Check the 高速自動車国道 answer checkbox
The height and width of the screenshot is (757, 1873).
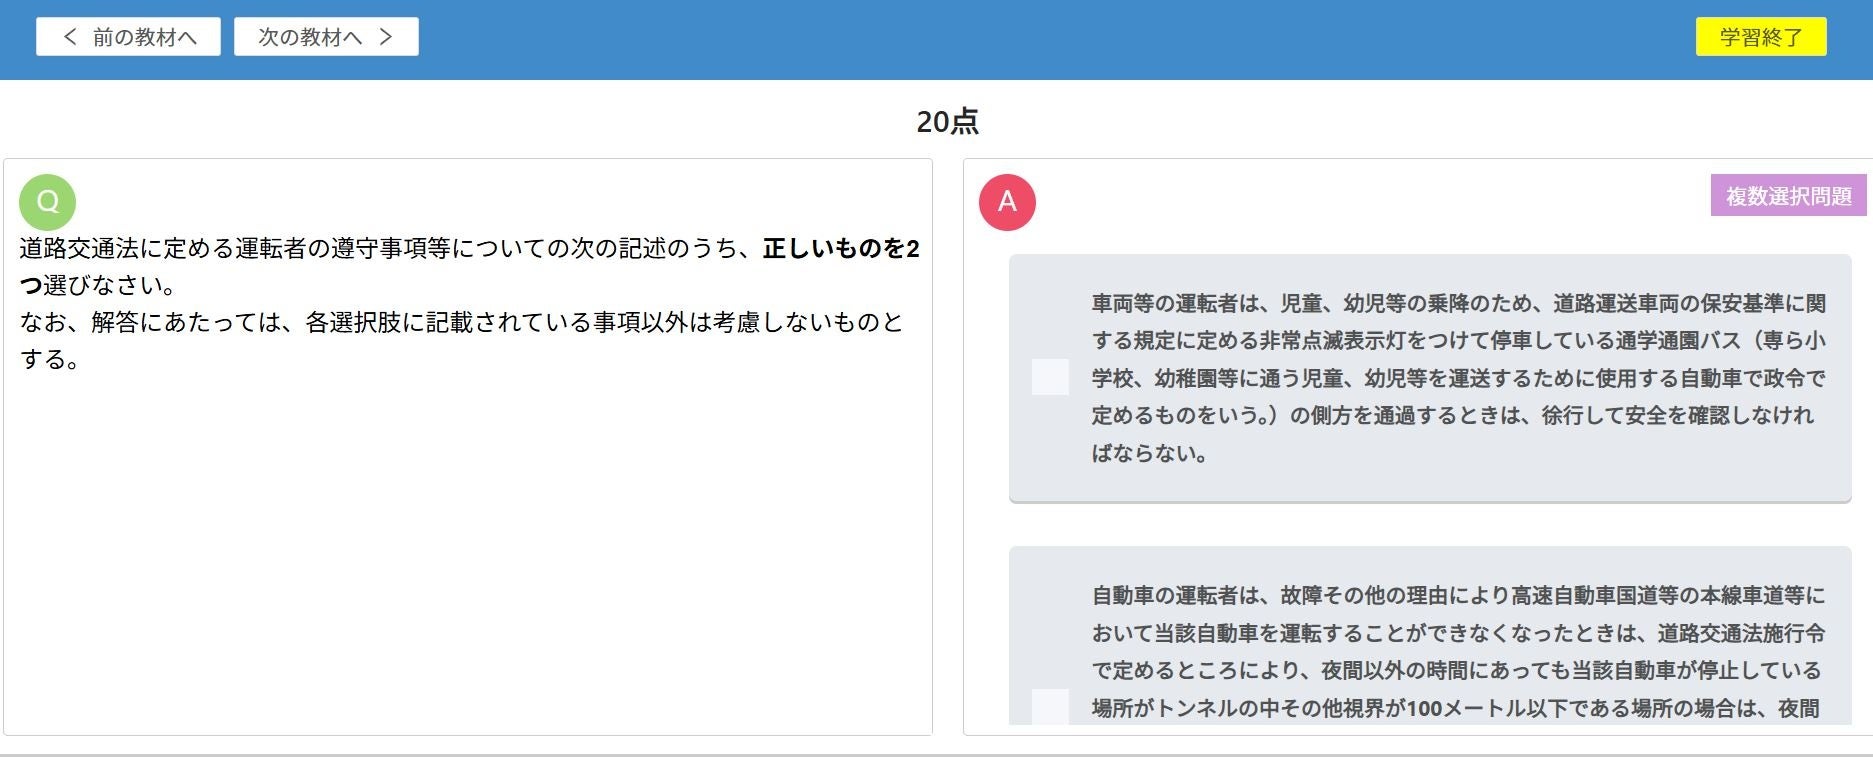click(1050, 706)
